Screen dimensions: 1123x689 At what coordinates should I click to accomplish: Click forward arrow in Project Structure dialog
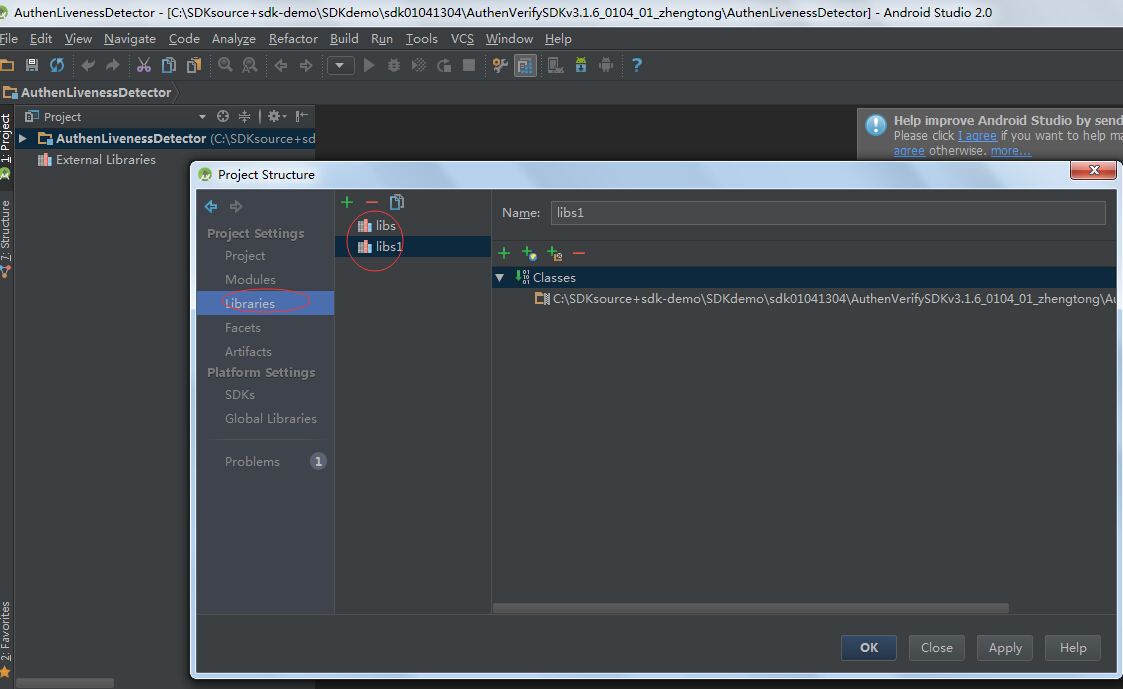[236, 206]
